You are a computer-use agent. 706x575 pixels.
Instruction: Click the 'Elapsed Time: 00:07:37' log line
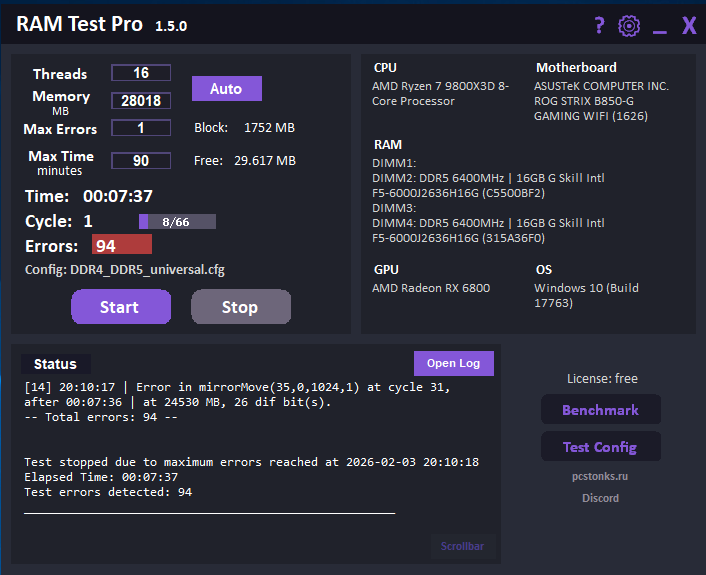click(x=101, y=477)
